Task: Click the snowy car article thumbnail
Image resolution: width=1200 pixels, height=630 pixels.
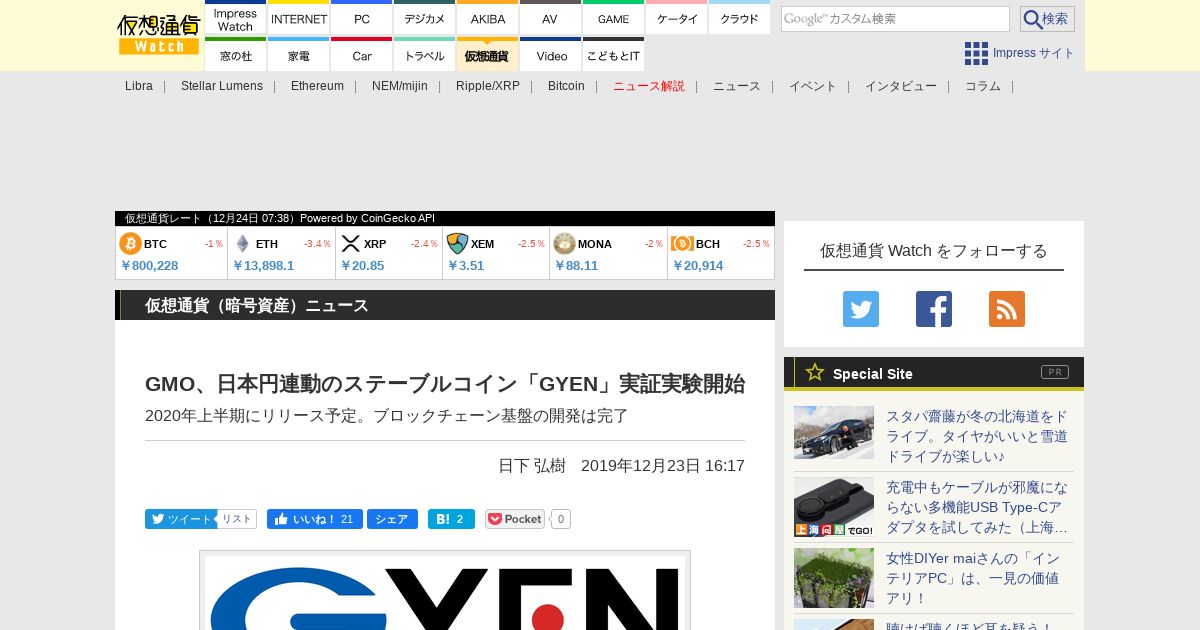Action: 834,432
